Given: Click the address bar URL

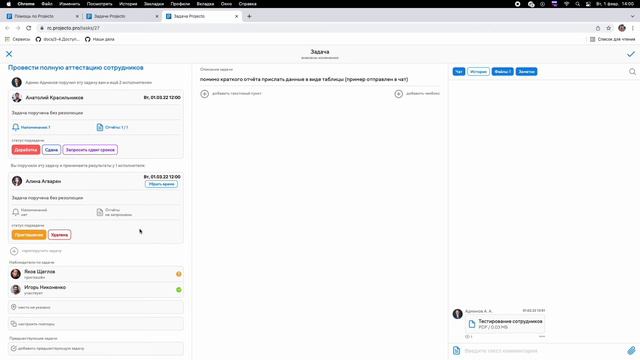Looking at the screenshot, I should (x=73, y=28).
